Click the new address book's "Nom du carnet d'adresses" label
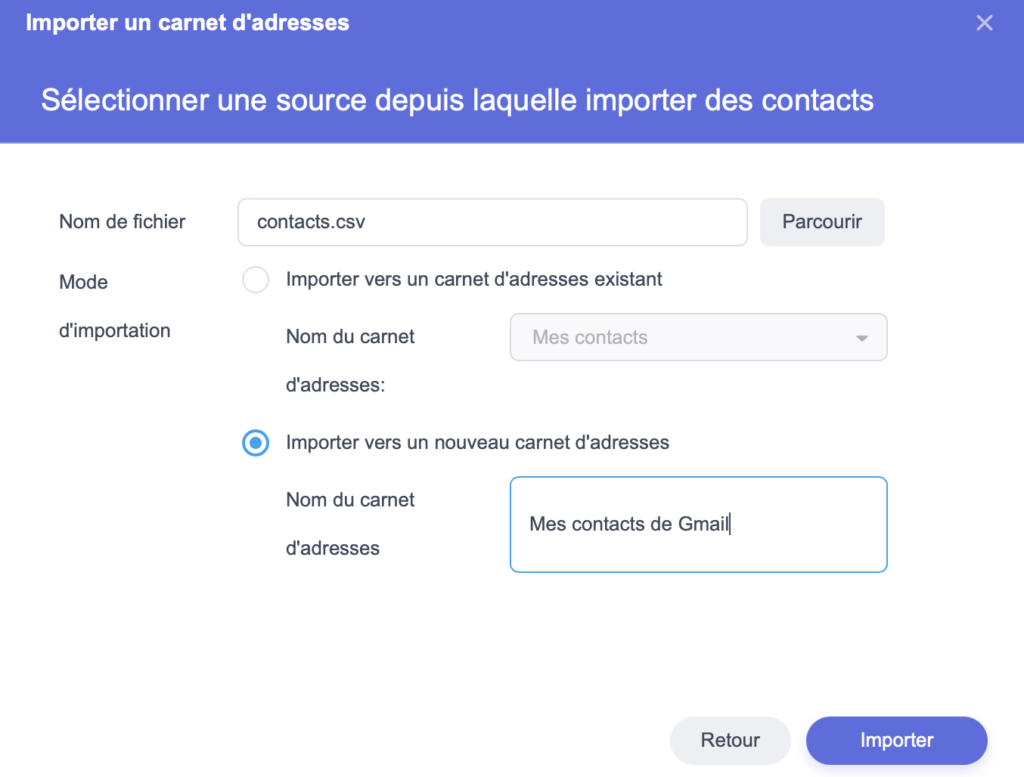 coord(350,523)
